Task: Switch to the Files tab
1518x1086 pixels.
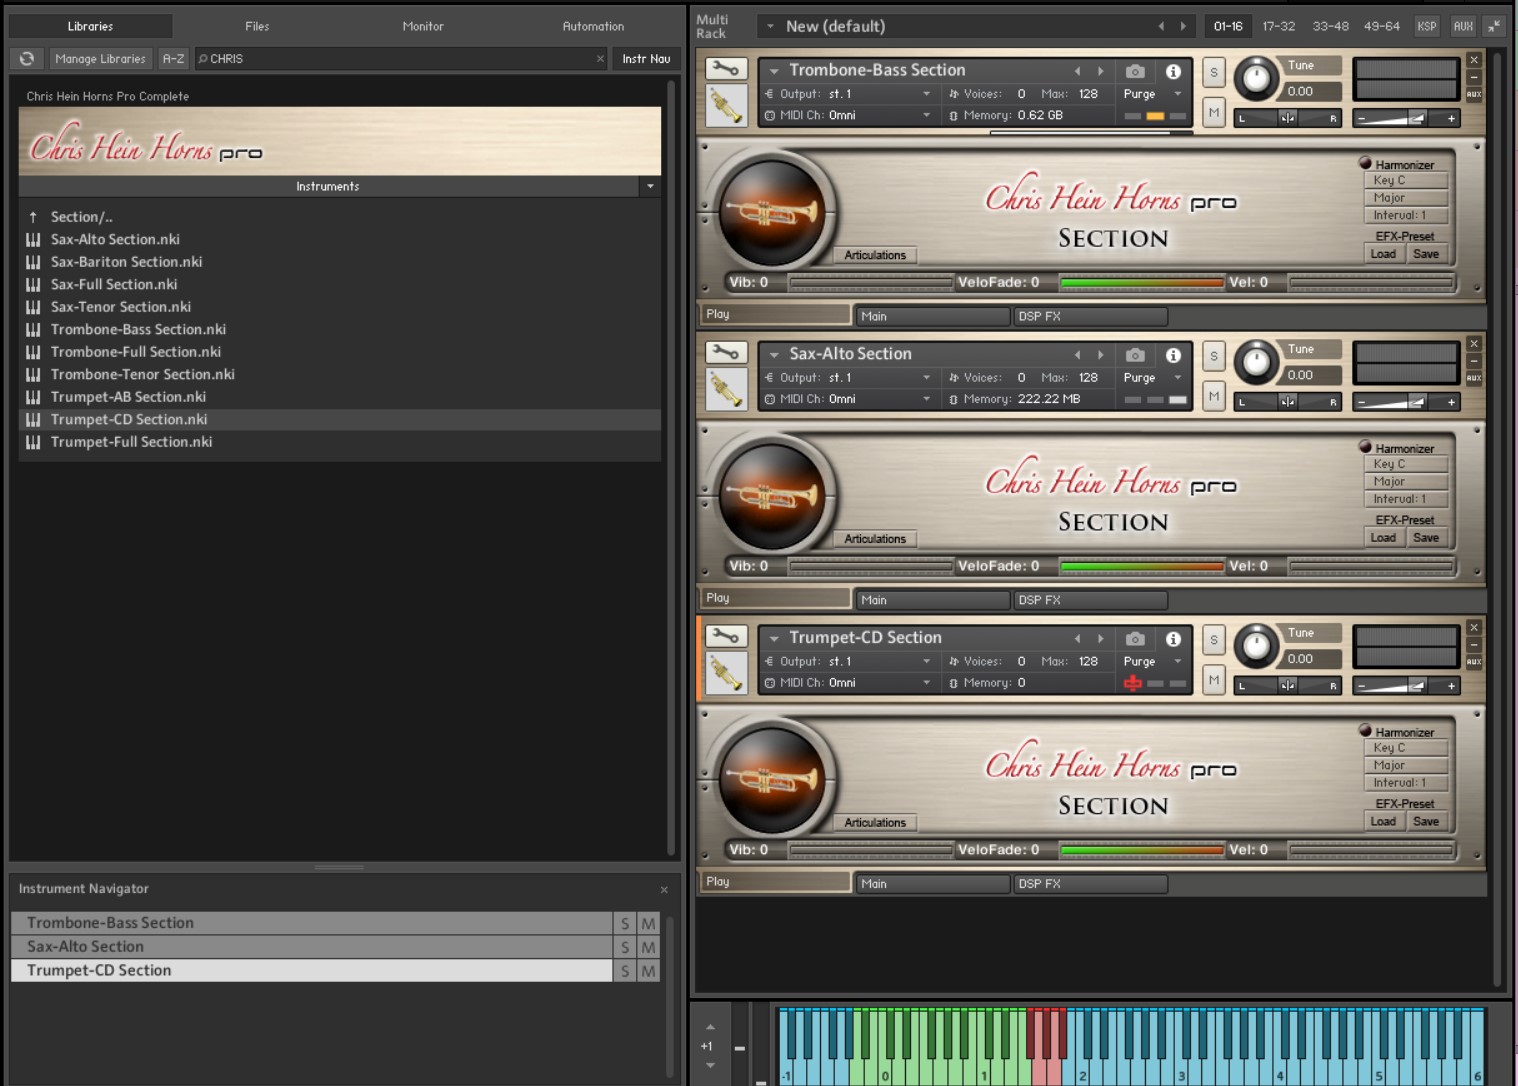Action: 257,26
